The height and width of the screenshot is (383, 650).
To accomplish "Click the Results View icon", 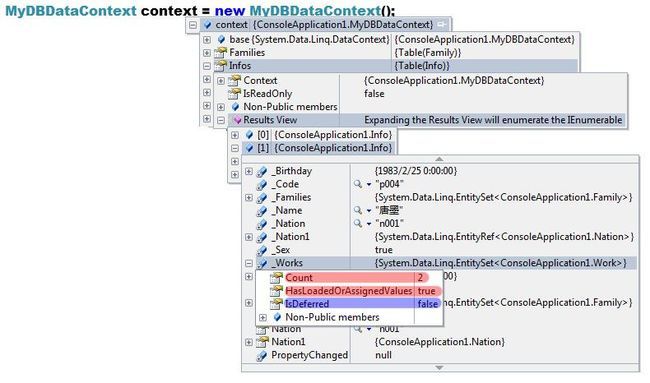I will (x=237, y=120).
